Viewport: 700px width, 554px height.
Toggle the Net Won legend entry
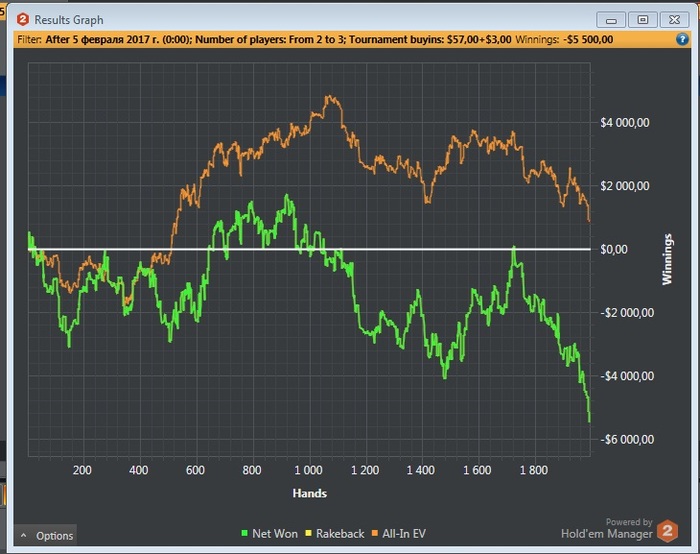point(269,533)
